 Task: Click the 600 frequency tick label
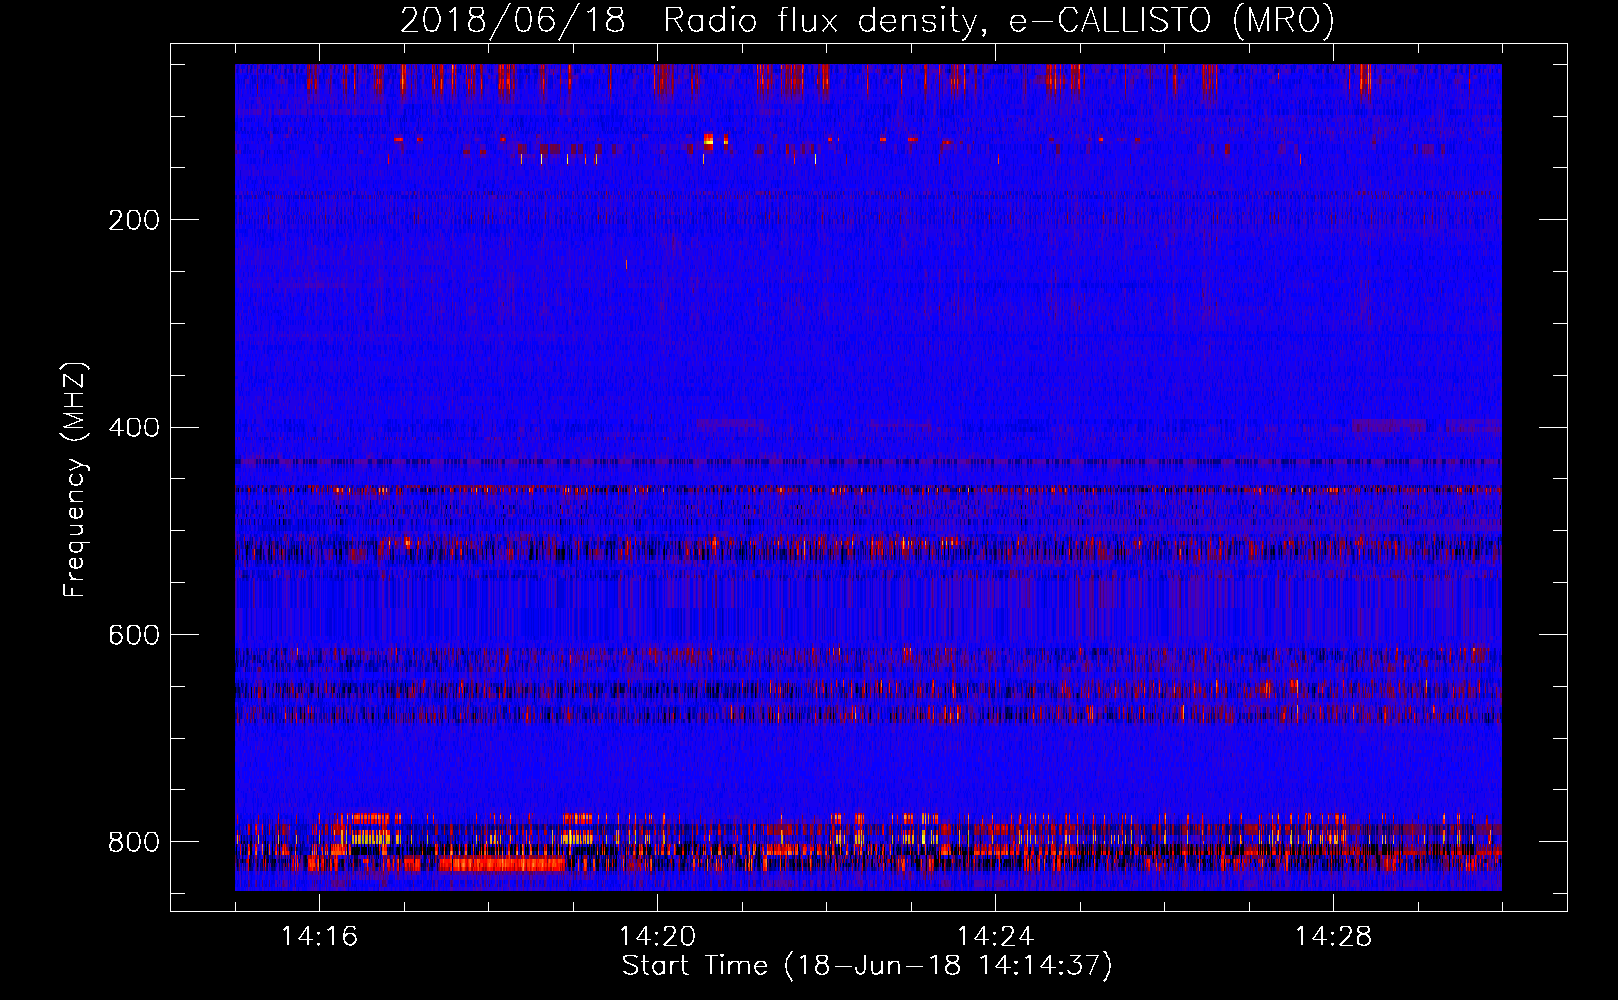pyautogui.click(x=134, y=635)
